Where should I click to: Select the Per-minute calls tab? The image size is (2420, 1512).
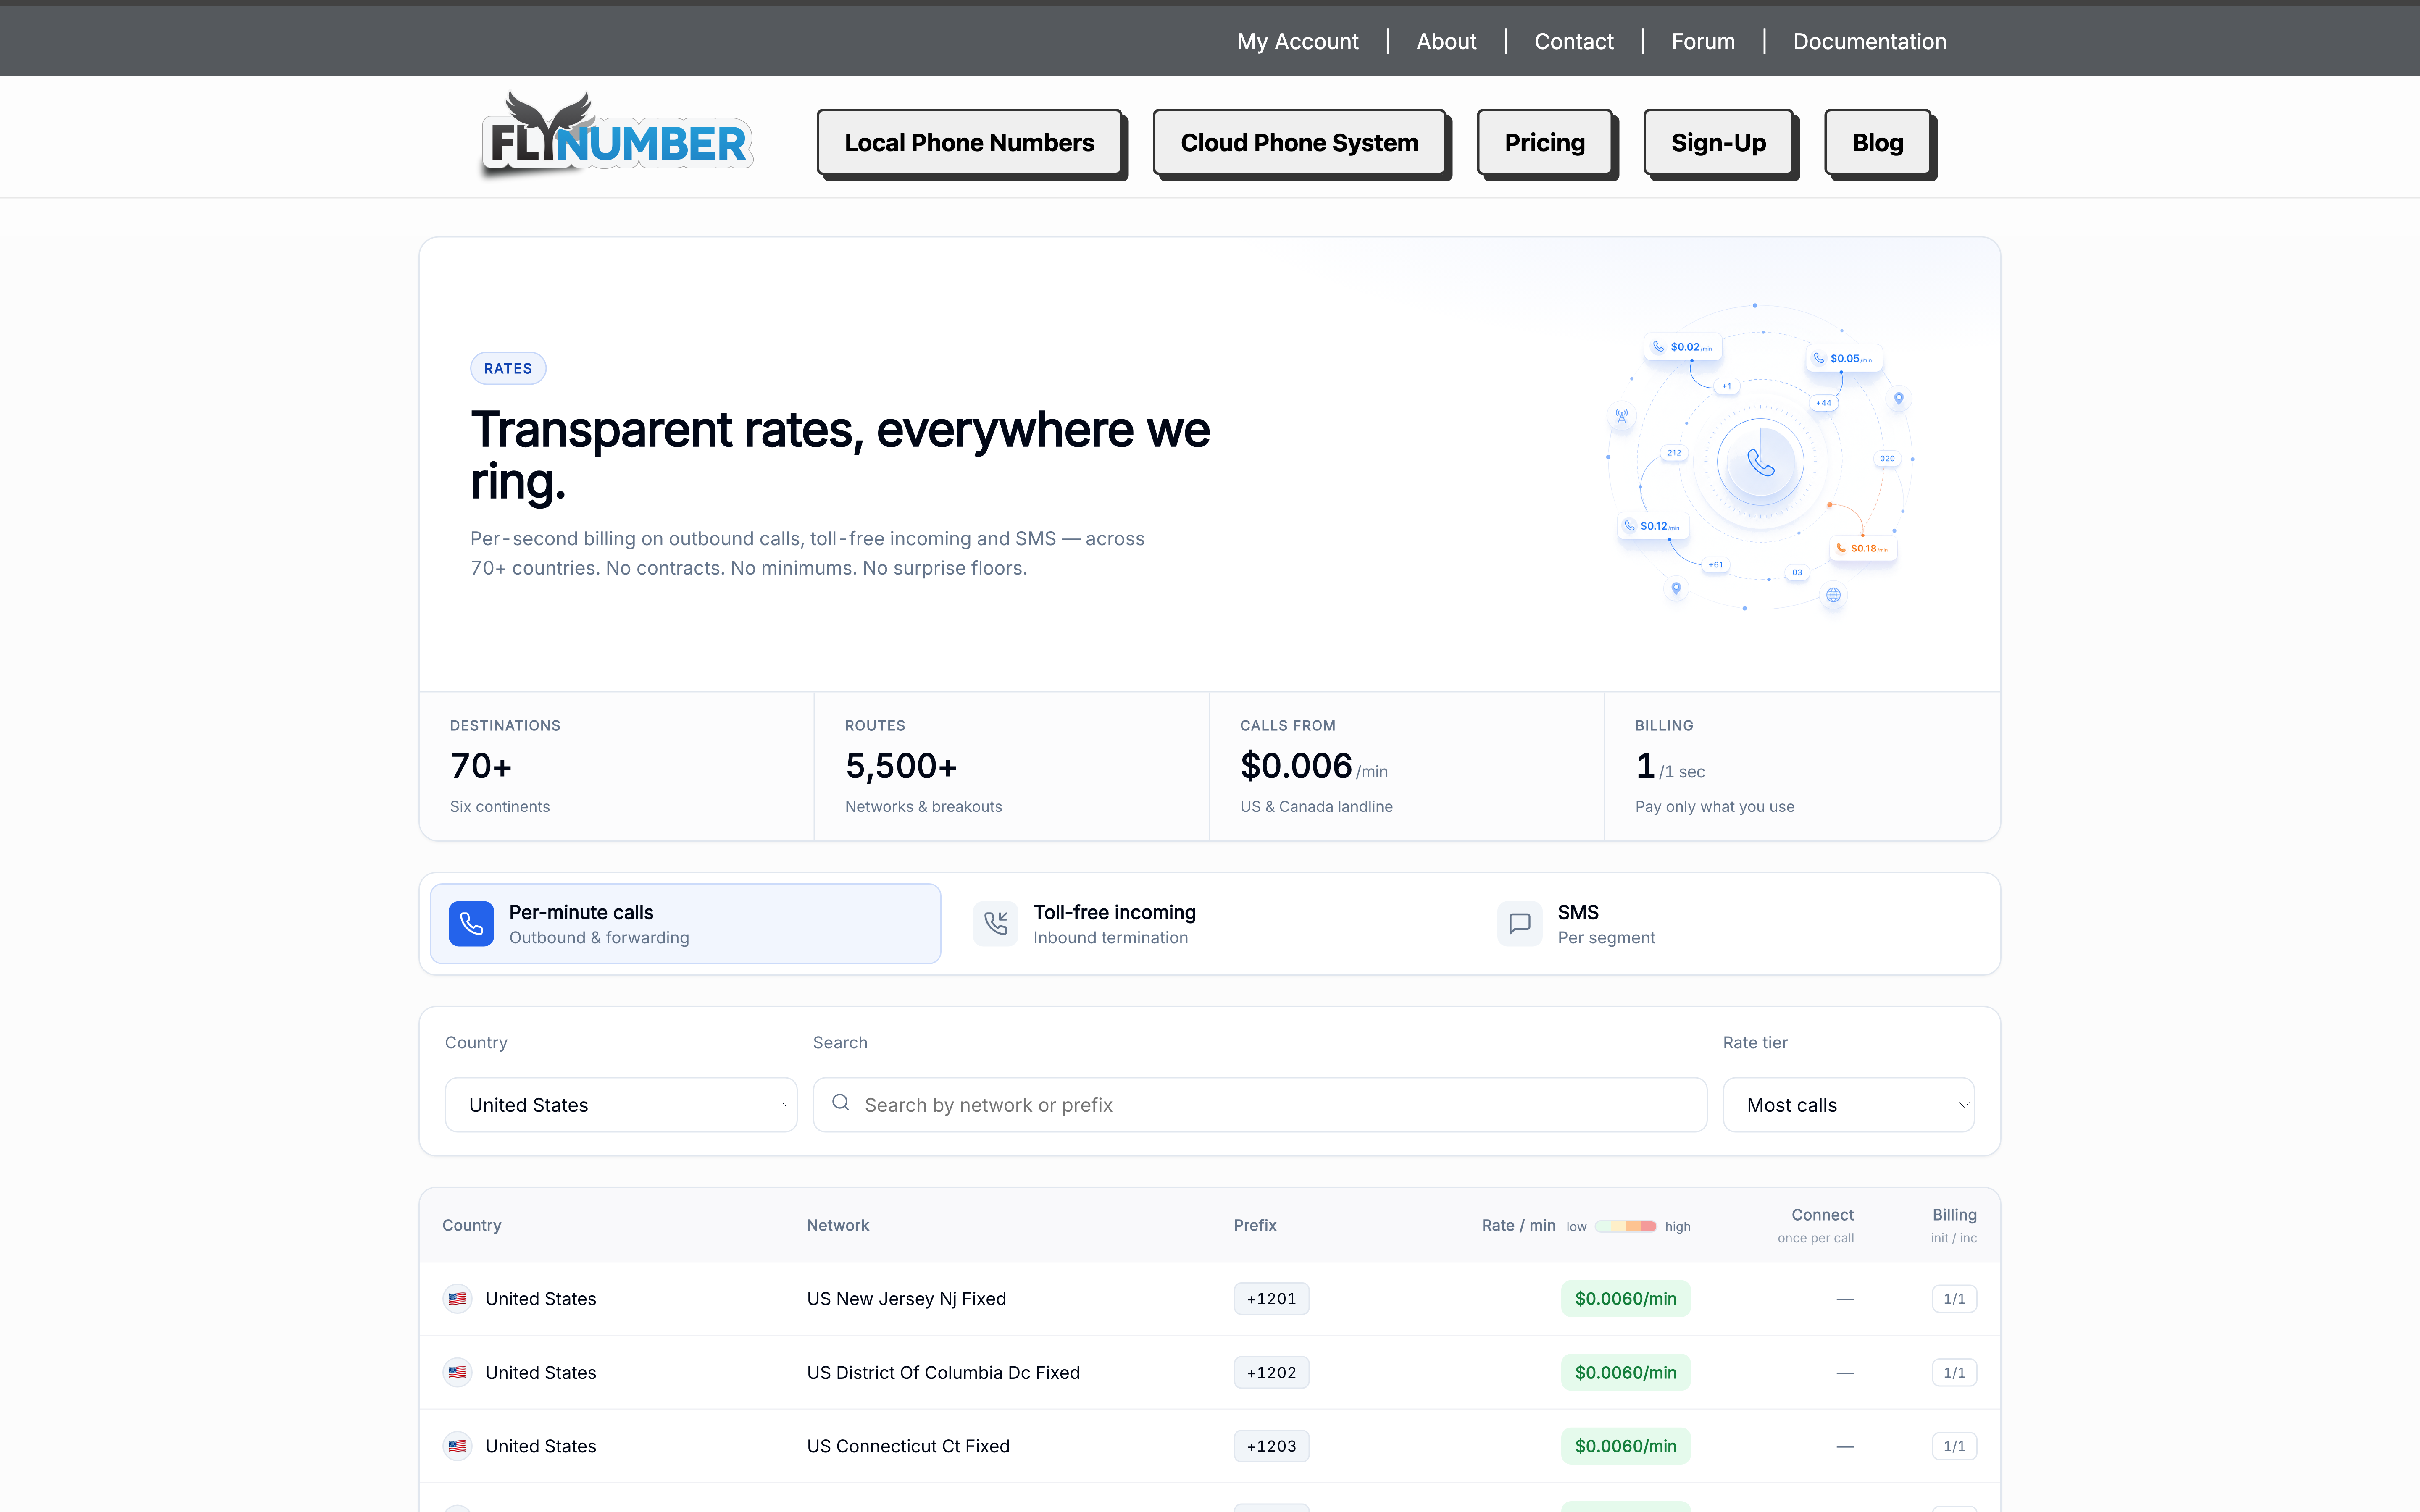(685, 924)
